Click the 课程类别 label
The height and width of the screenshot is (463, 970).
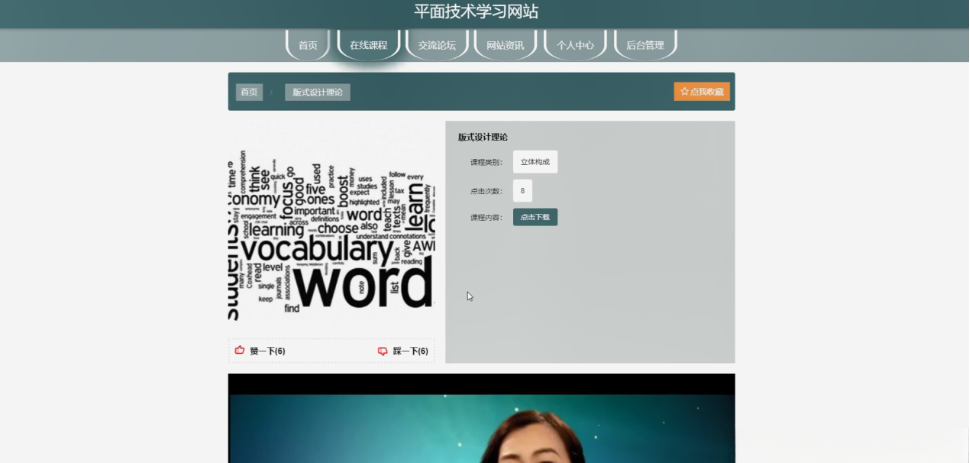486,163
